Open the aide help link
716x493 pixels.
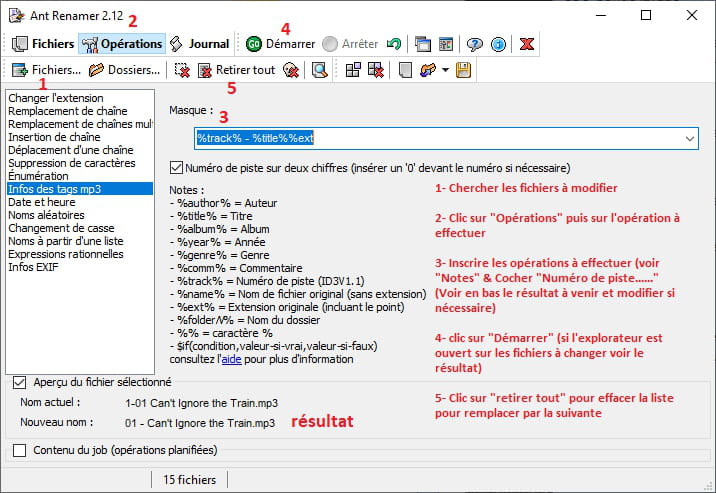click(232, 359)
